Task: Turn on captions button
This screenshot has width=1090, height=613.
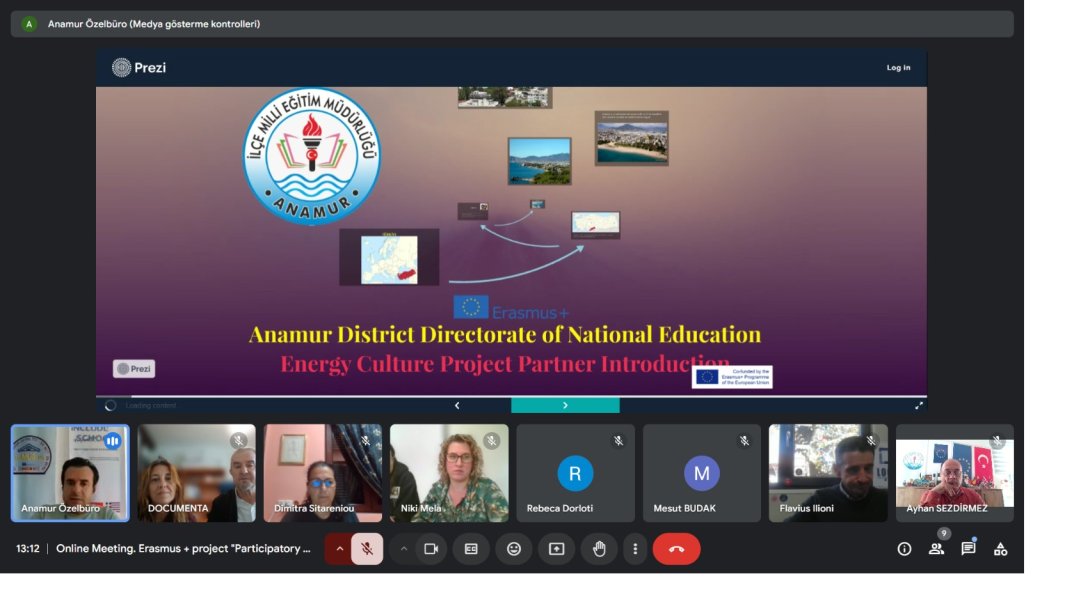Action: pos(471,549)
